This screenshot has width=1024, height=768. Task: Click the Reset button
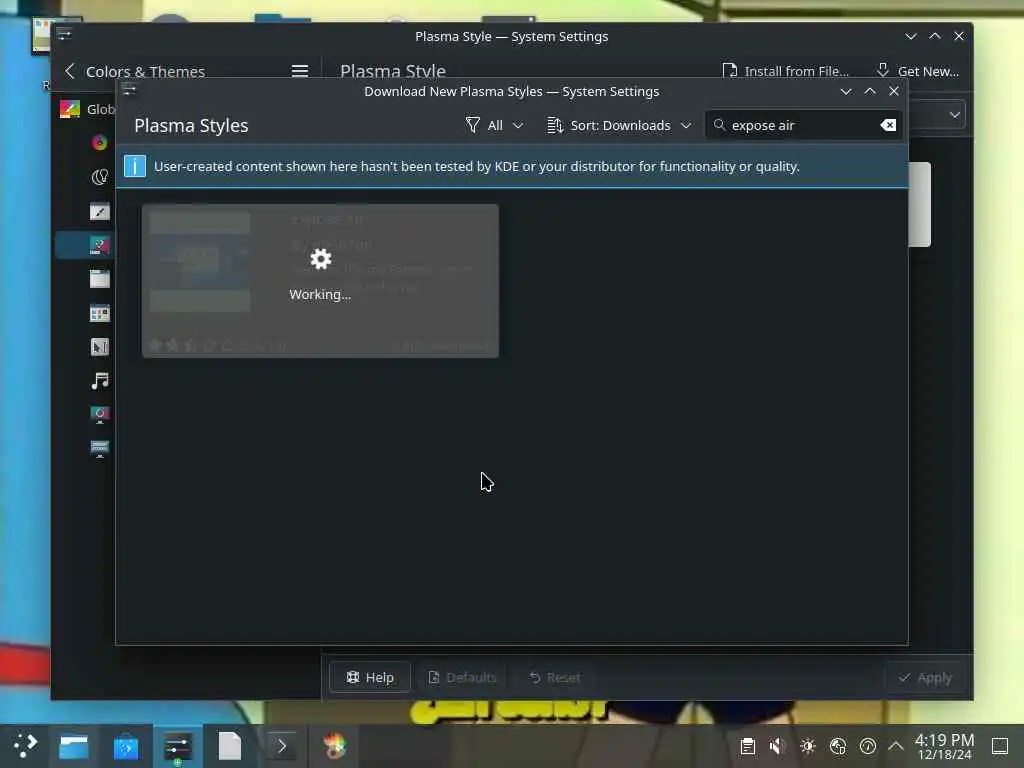pos(554,677)
